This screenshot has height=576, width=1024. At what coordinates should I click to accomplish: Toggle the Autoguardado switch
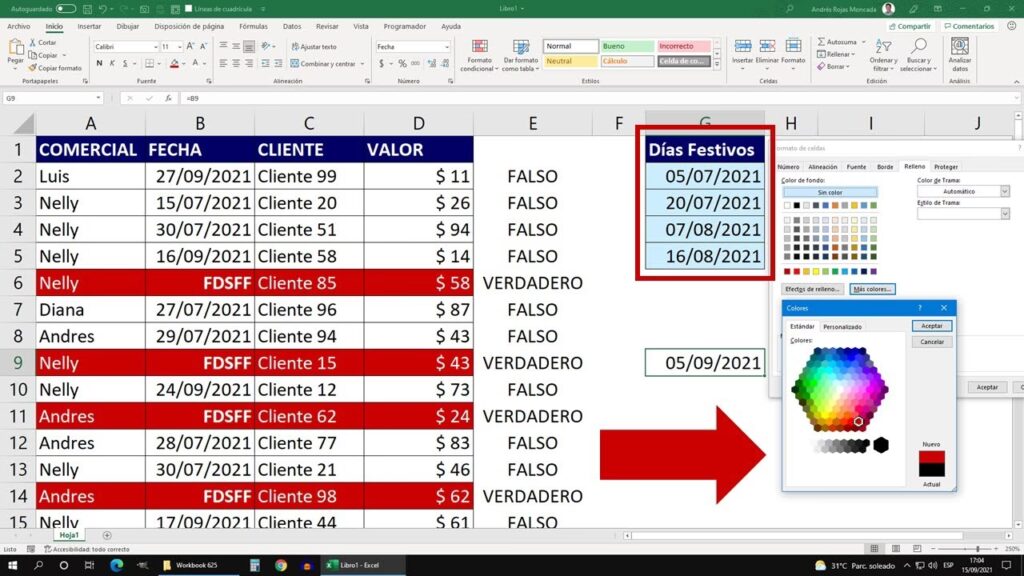66,8
